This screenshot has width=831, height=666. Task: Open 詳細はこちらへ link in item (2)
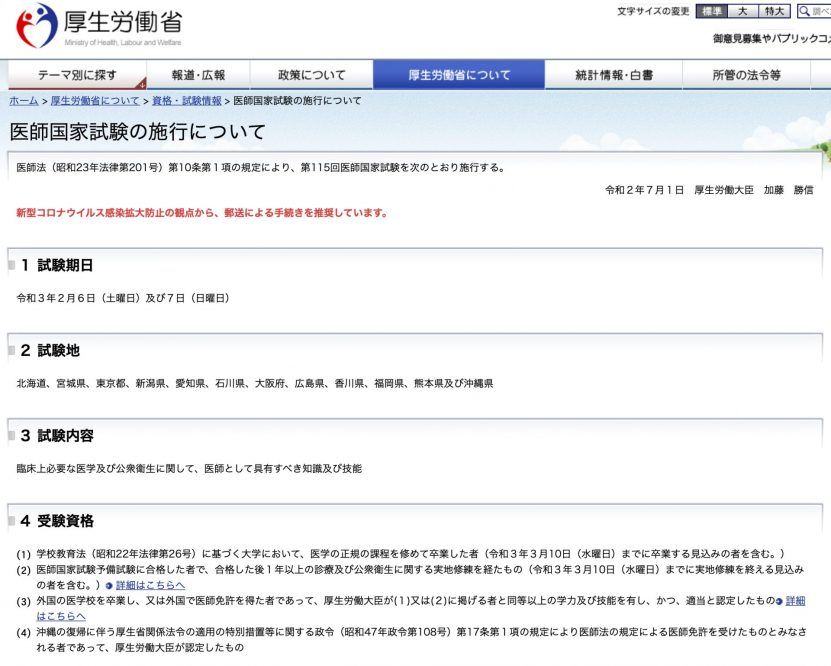pos(150,584)
